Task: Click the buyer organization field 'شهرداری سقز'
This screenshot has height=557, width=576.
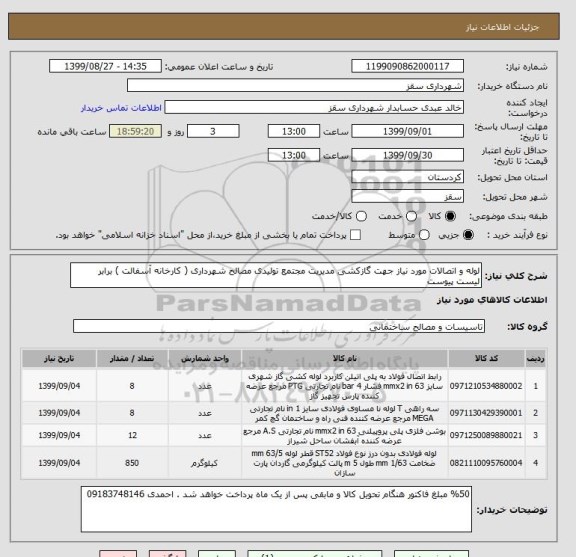Action: (x=295, y=86)
